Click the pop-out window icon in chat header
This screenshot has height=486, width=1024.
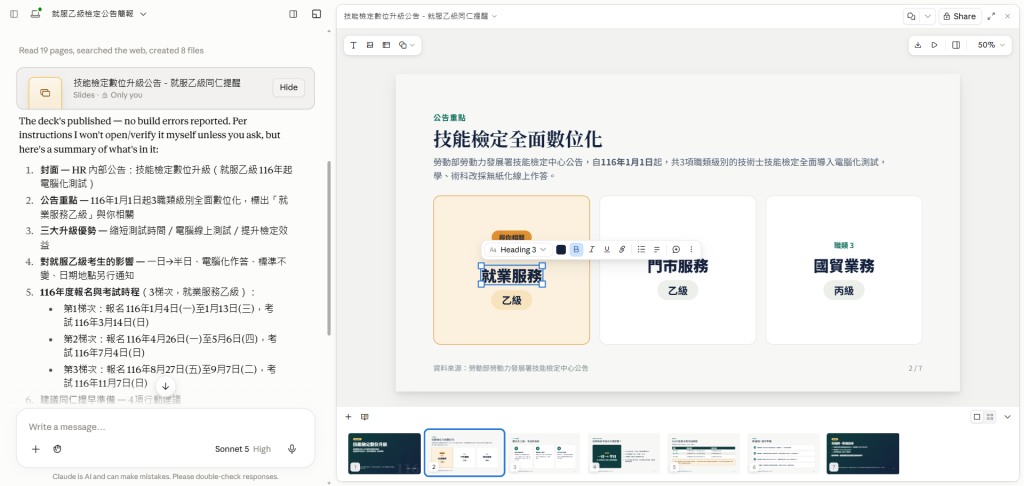click(317, 14)
